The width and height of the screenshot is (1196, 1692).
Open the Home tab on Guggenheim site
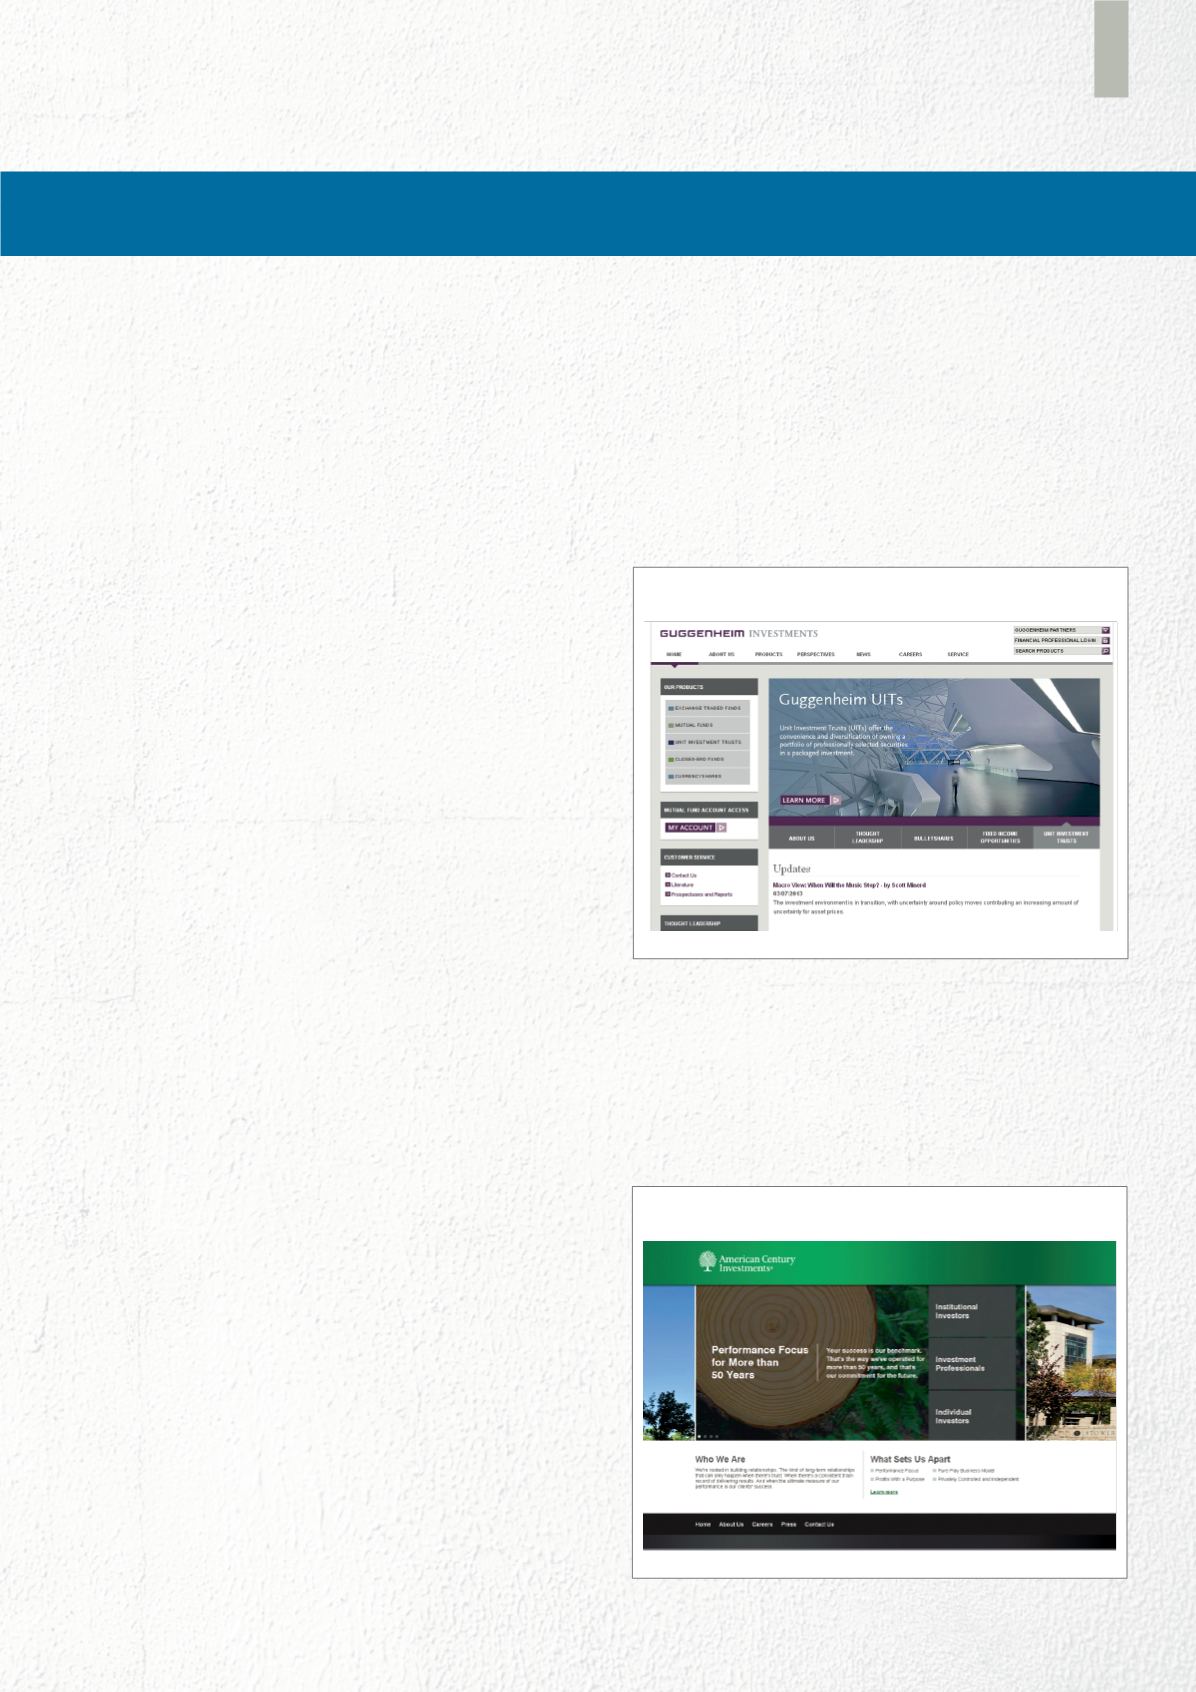(674, 654)
